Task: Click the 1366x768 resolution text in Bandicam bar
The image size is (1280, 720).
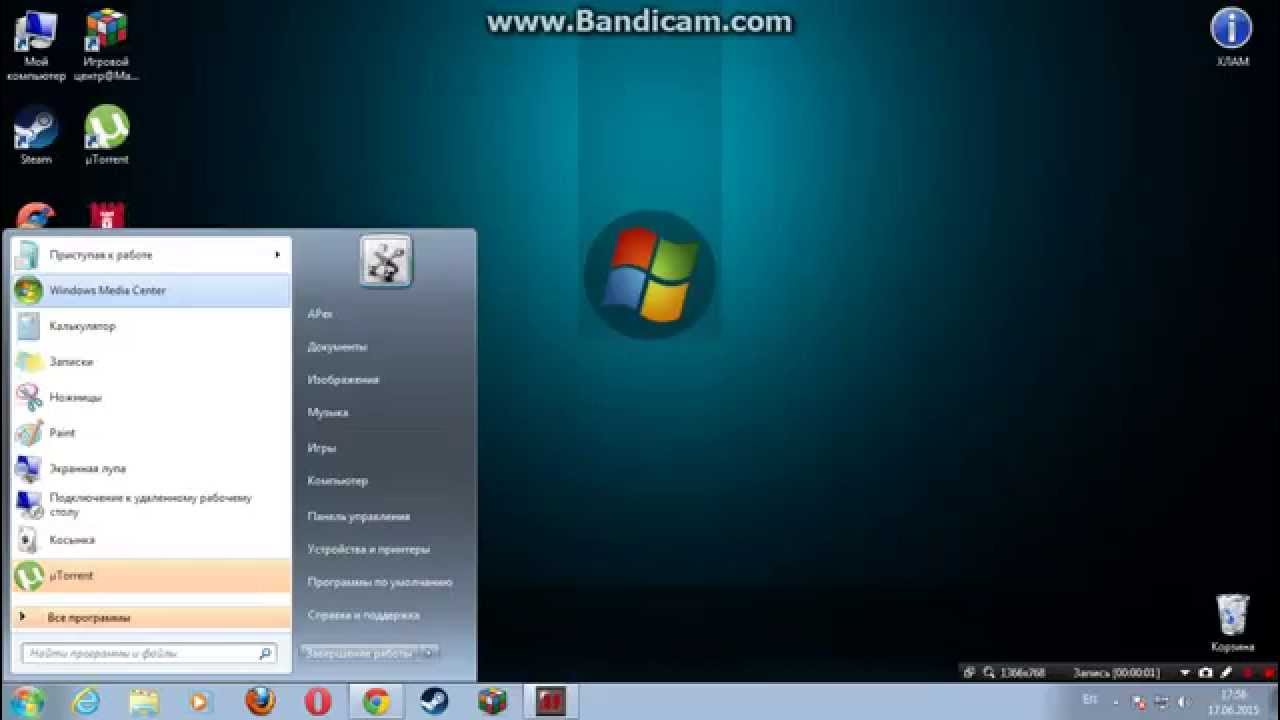Action: [x=1022, y=673]
